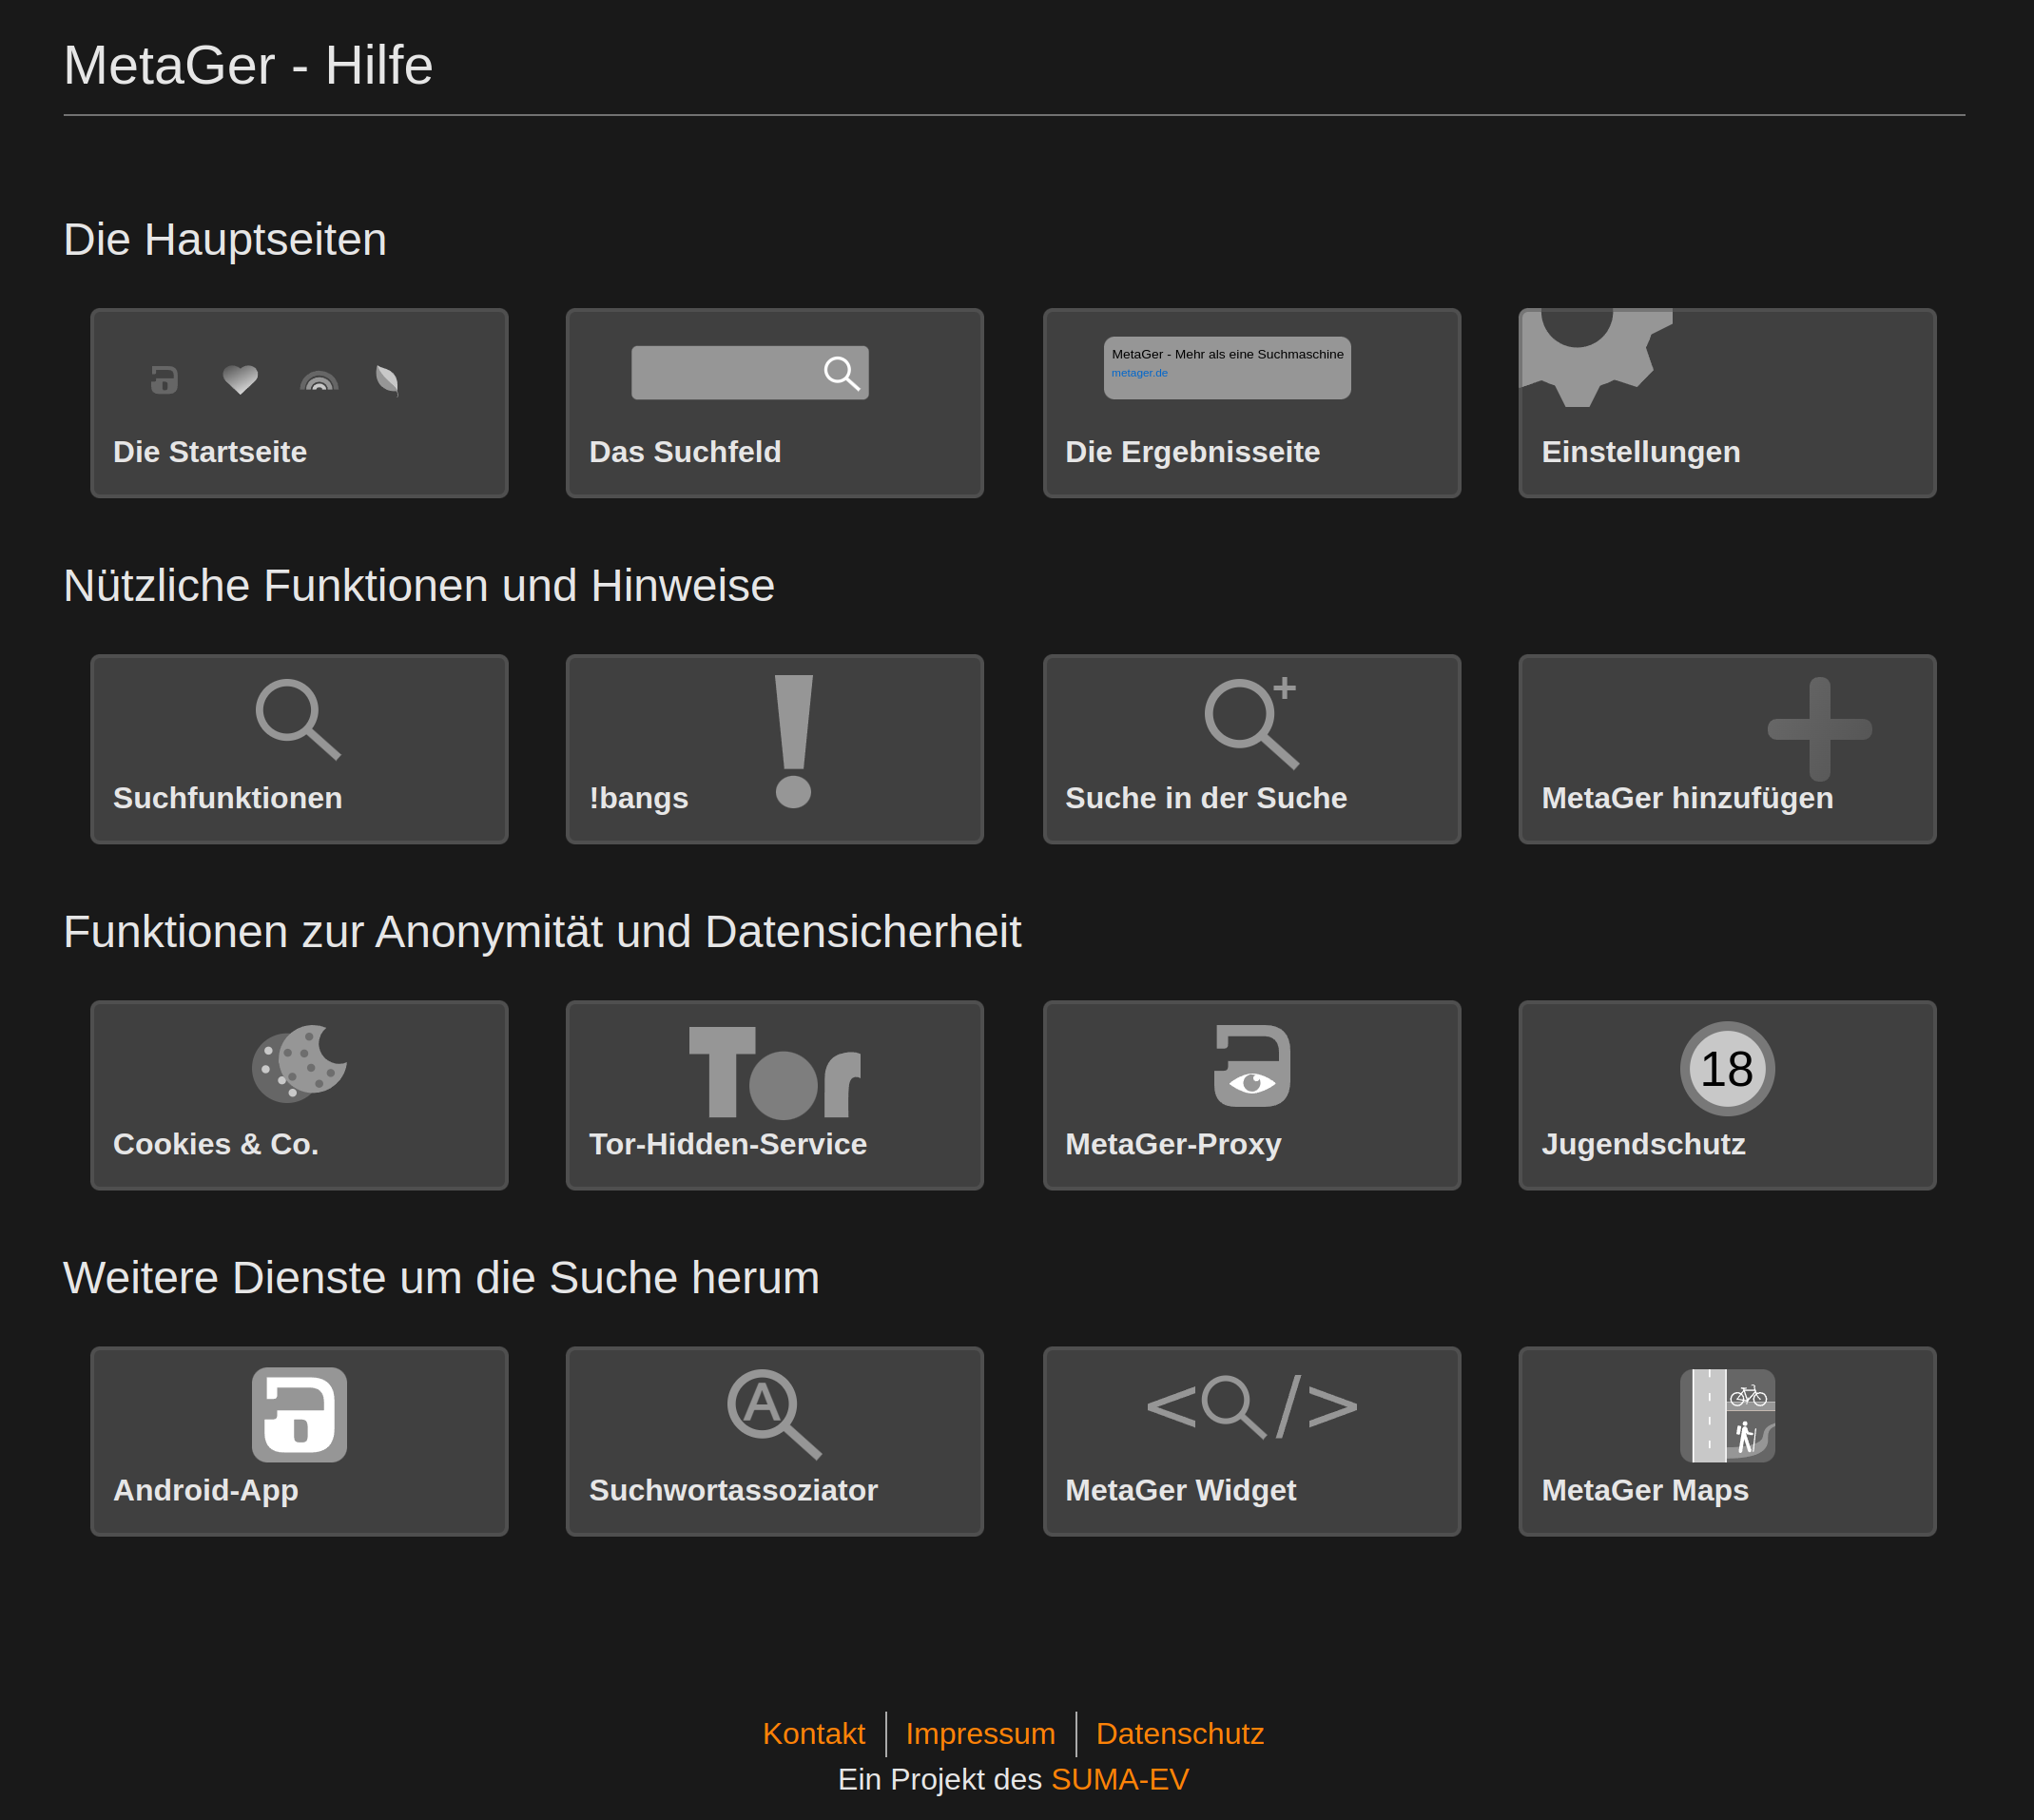Click the magnifier with letter A icon
Screen dimensions: 2034x1820
pyautogui.click(x=774, y=1414)
